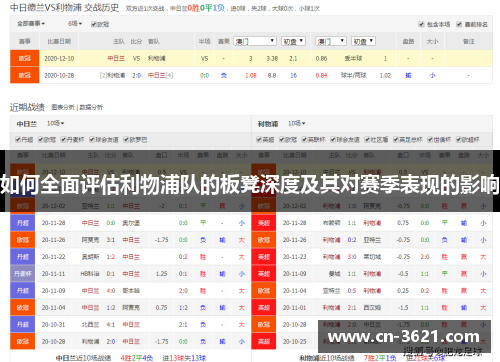Uncheck 社区盾 filter for 利物浦

pos(367,139)
